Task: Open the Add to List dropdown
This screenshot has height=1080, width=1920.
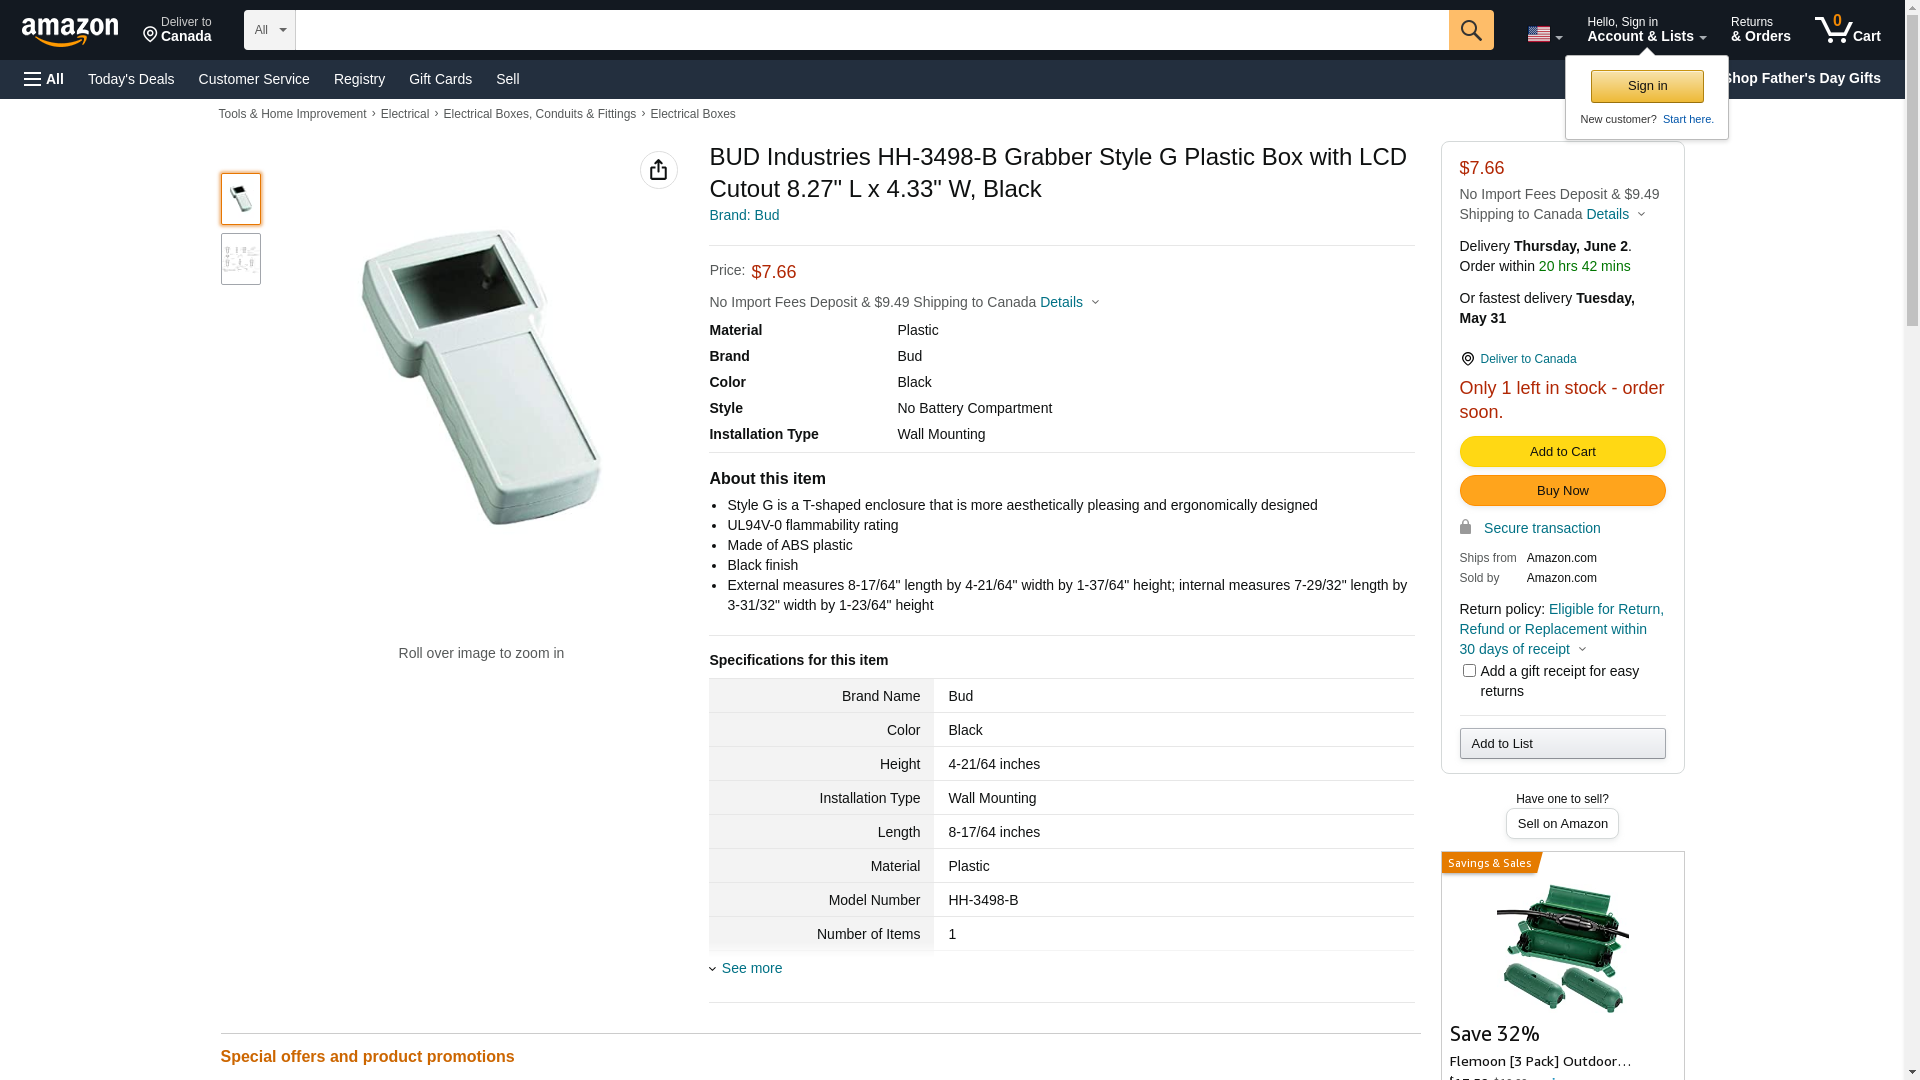Action: tap(1562, 743)
